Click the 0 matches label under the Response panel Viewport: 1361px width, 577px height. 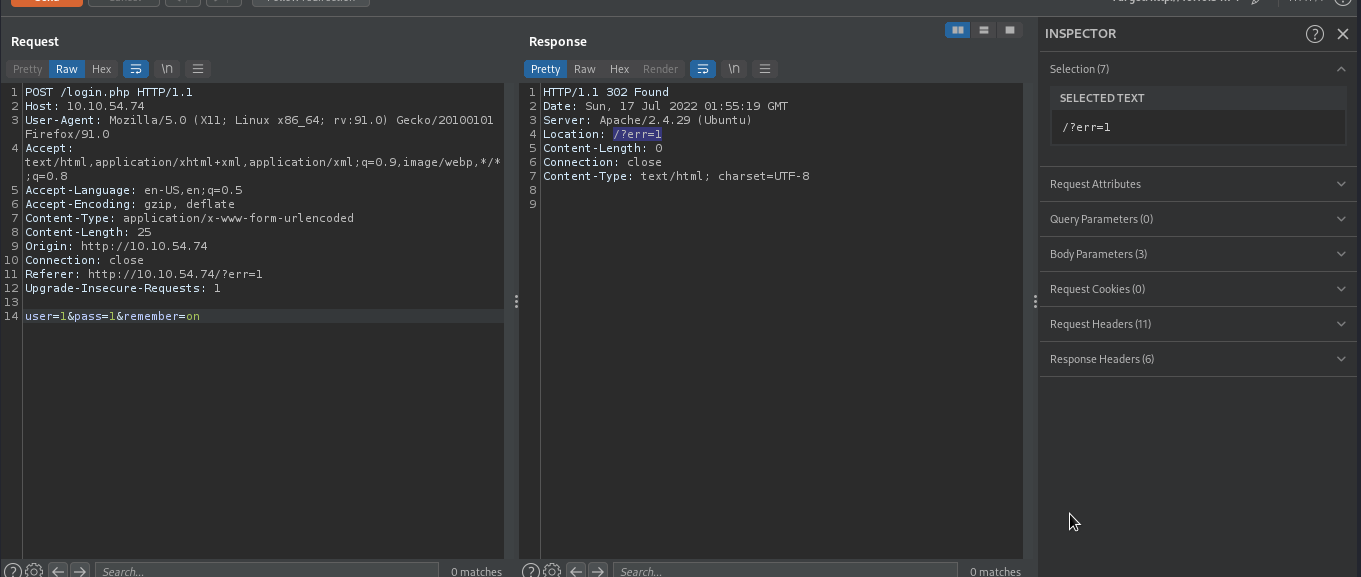(995, 572)
